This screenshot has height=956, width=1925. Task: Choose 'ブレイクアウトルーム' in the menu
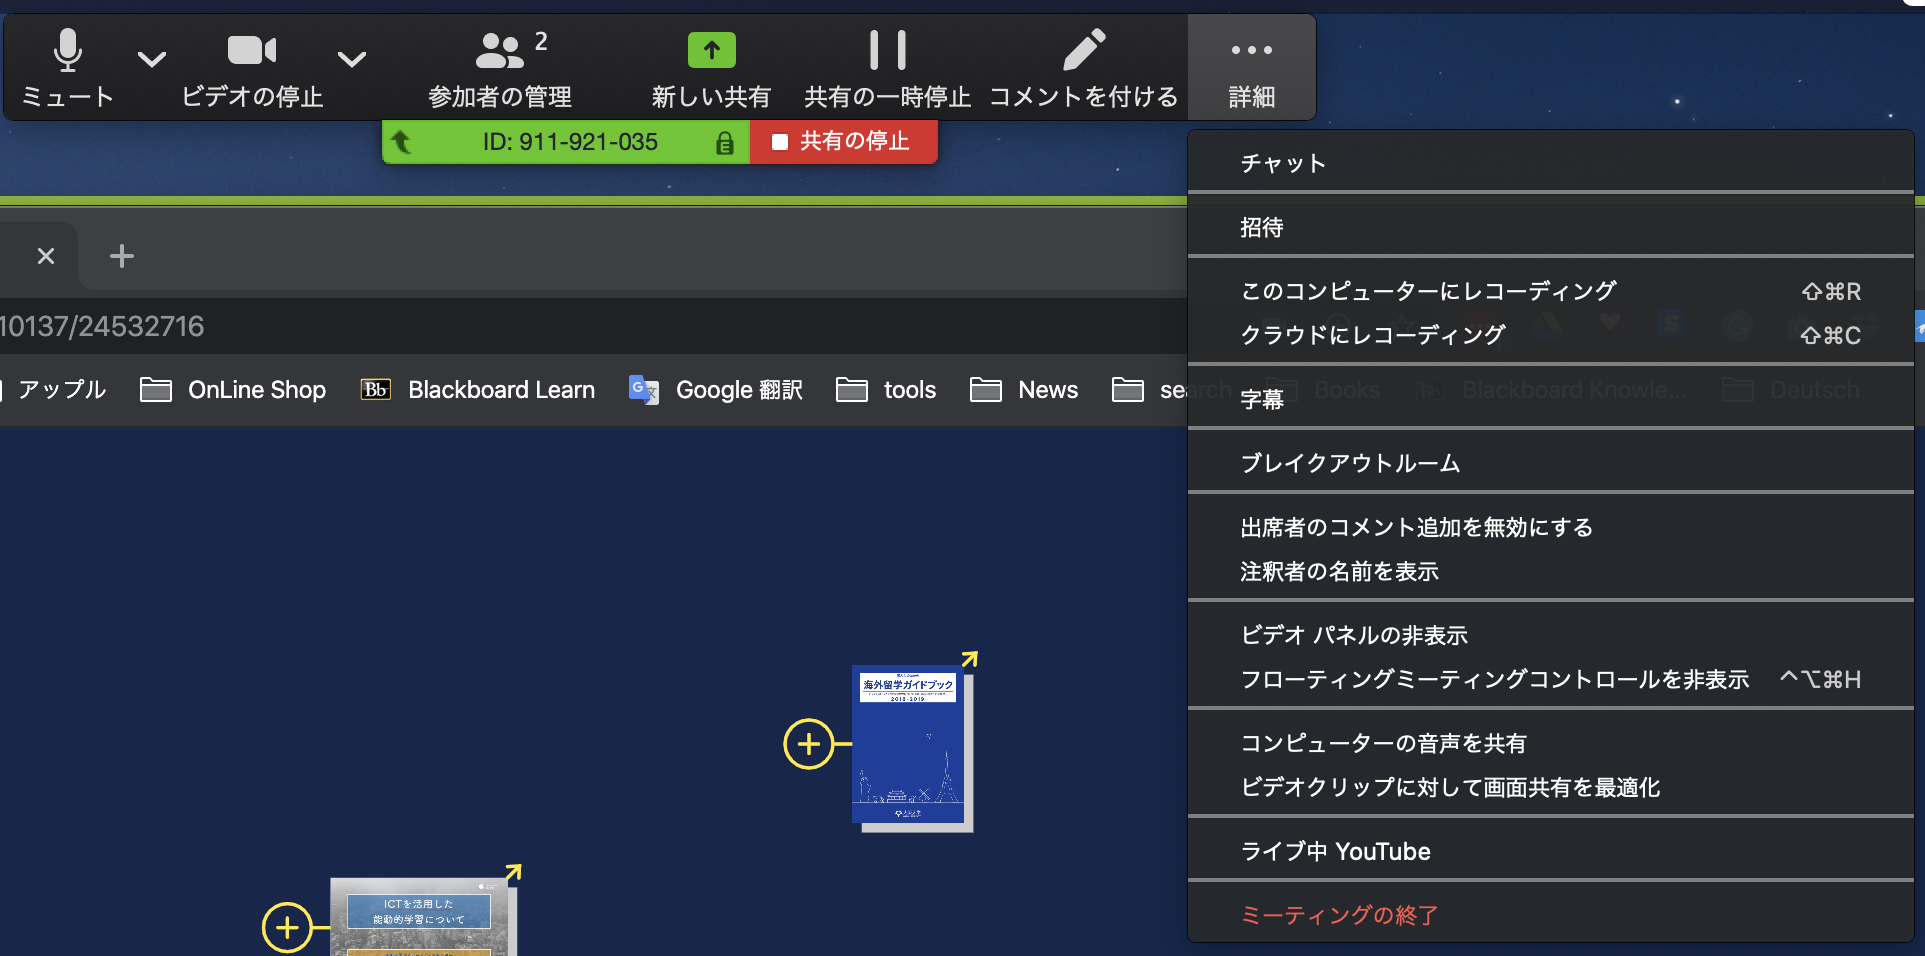[x=1350, y=463]
